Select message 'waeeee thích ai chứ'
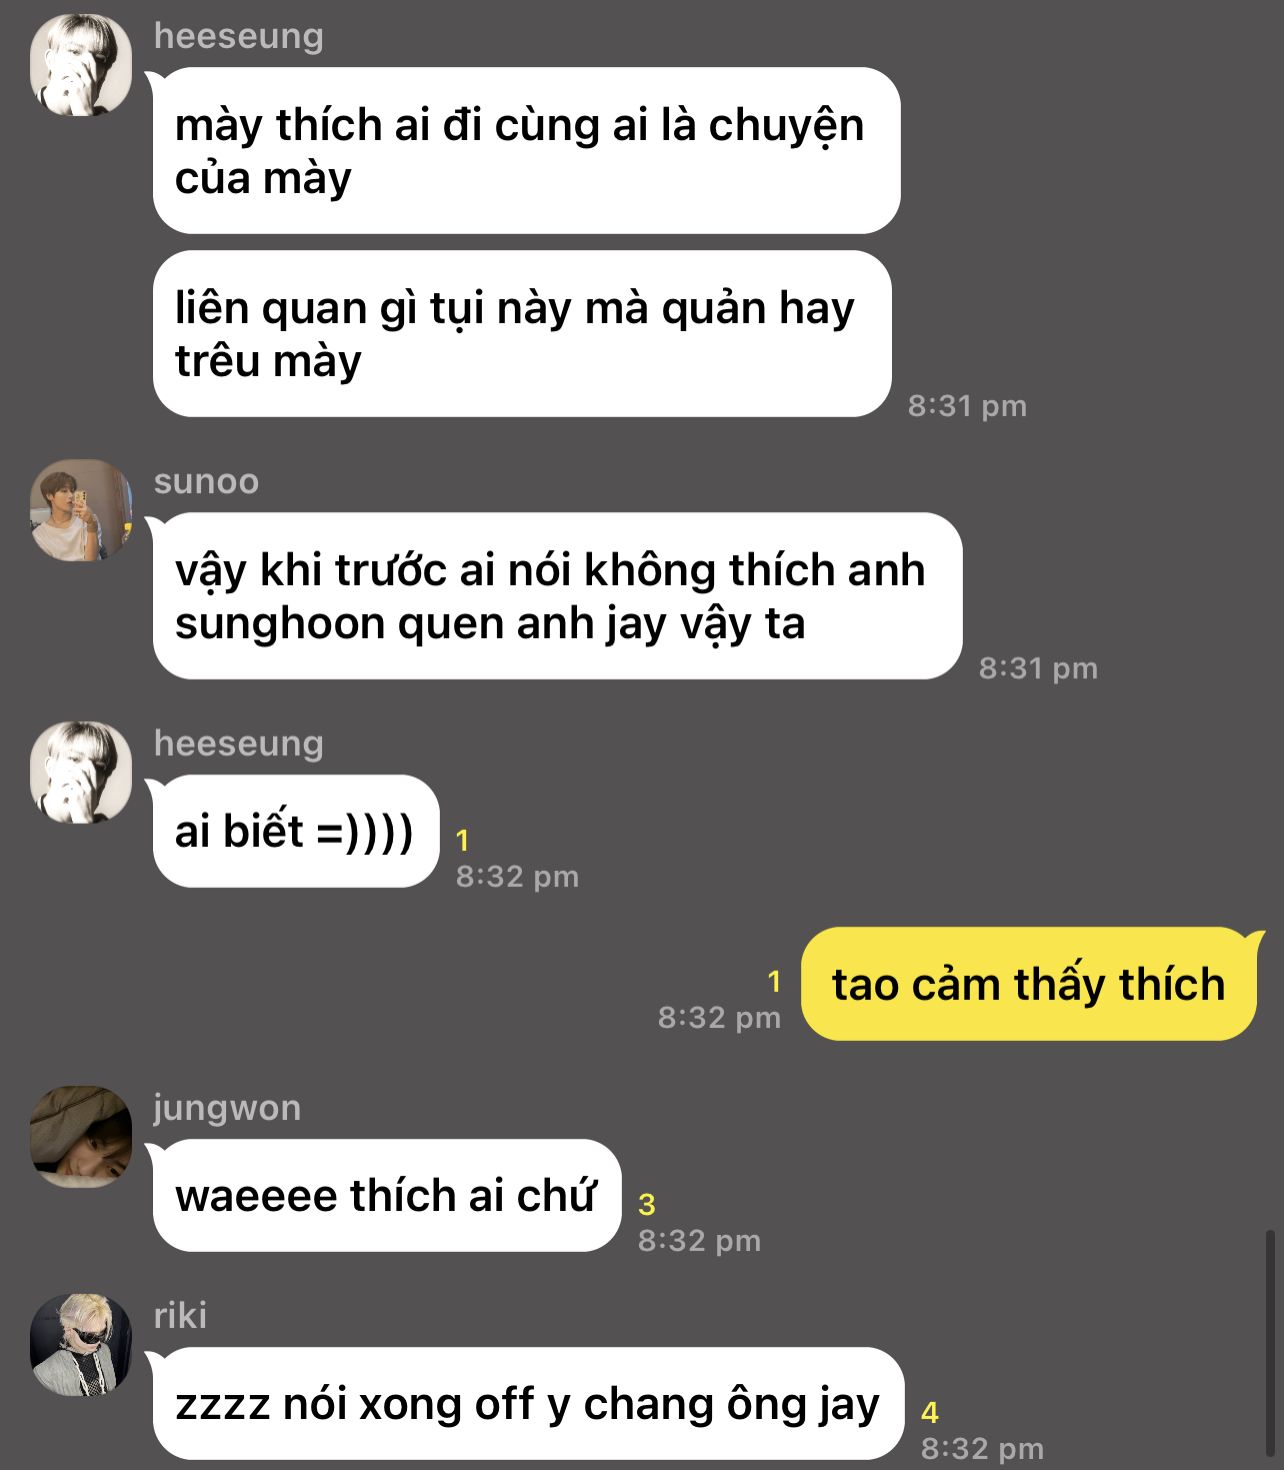The height and width of the screenshot is (1470, 1284). (x=387, y=1195)
